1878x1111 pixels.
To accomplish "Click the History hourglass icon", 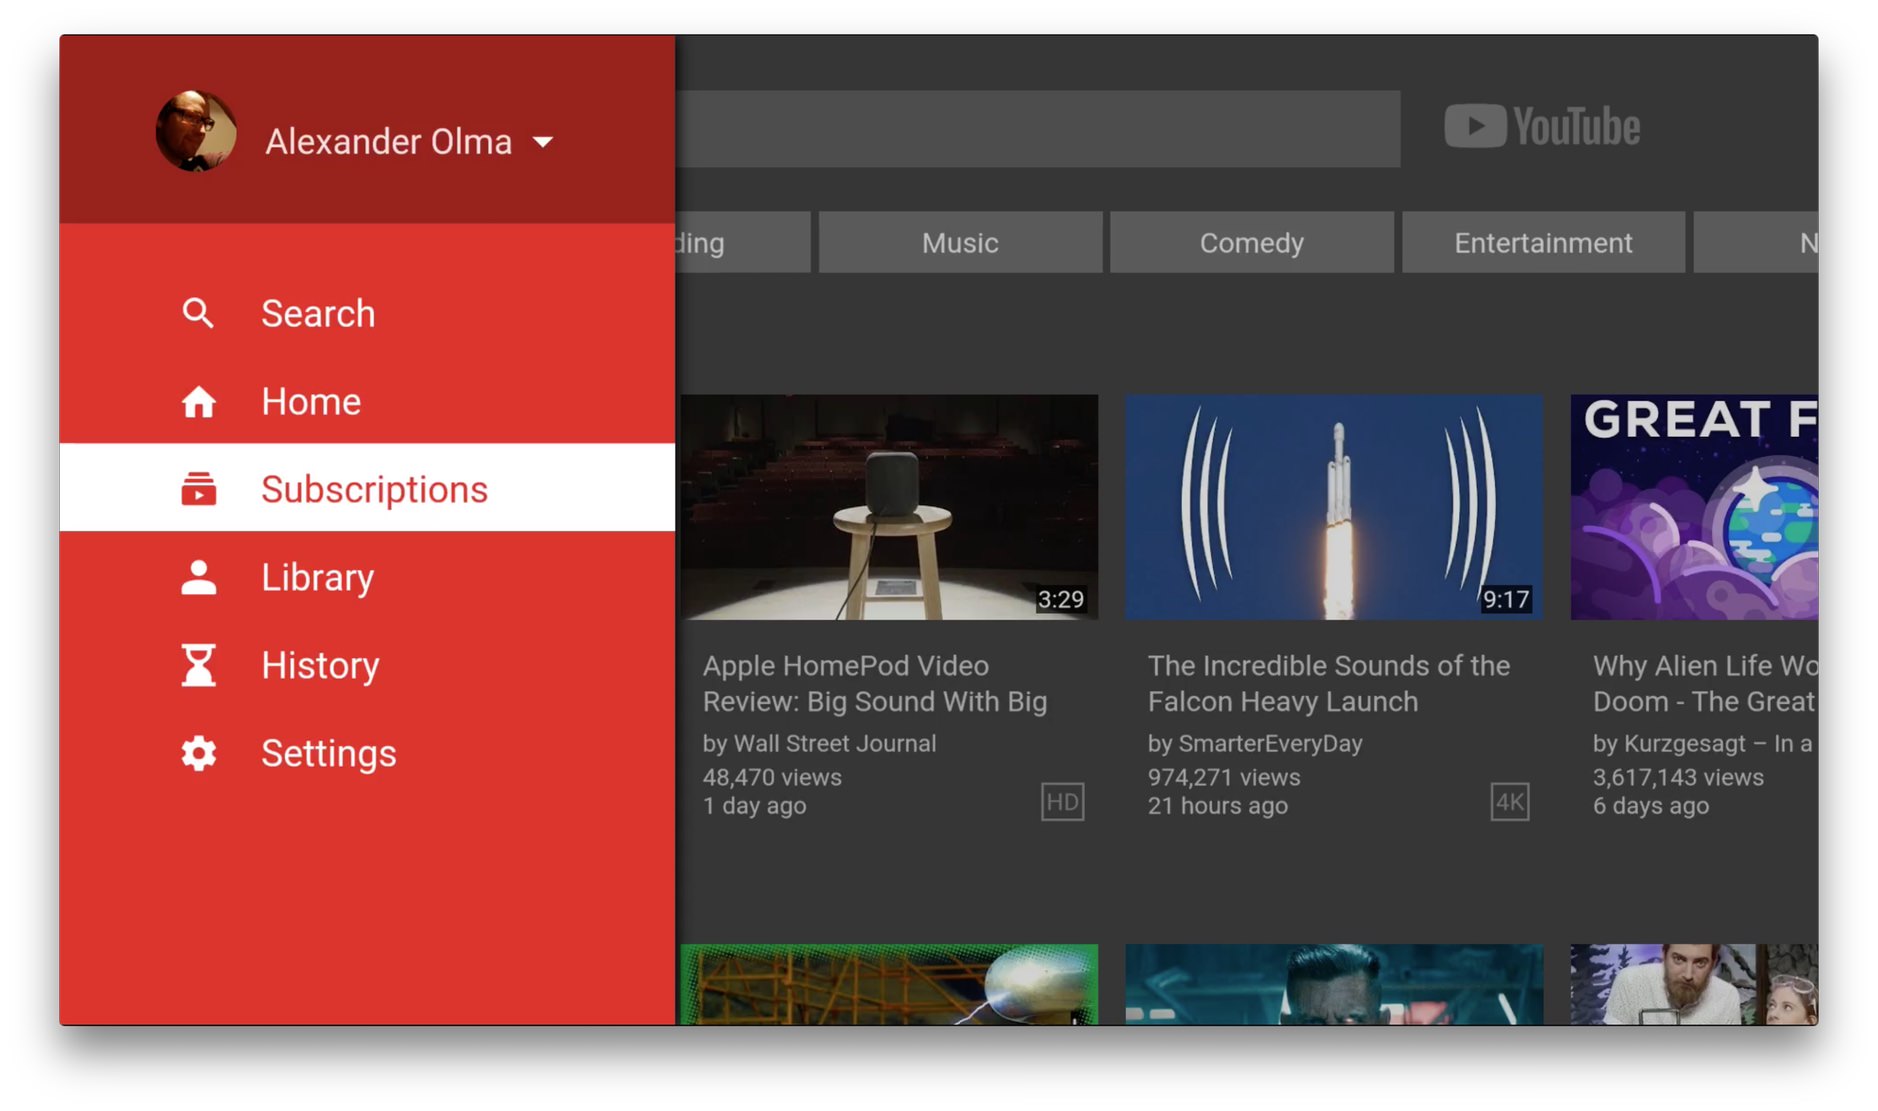I will [198, 665].
